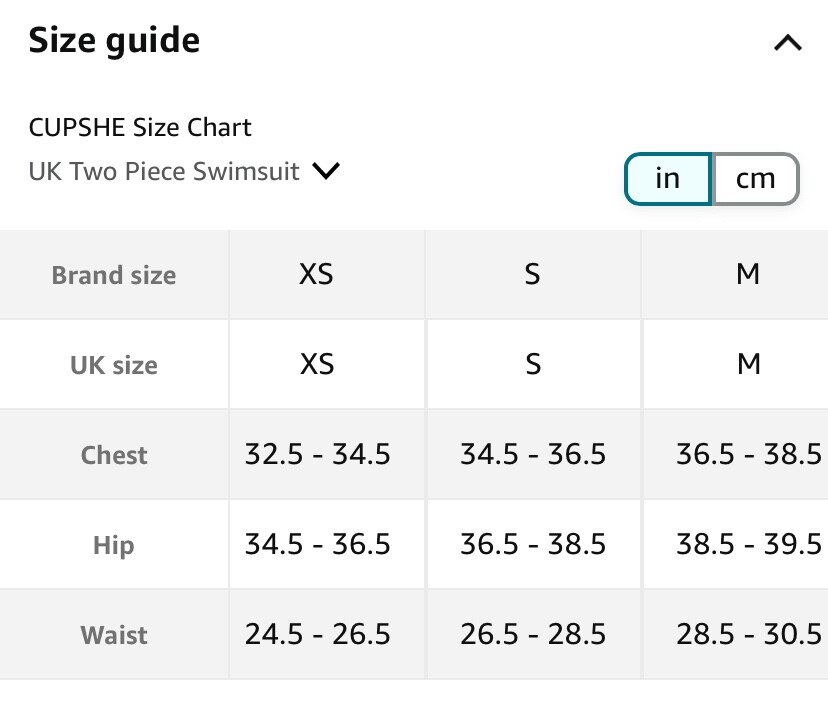Tap the Size guide heading
The image size is (828, 710).
[x=114, y=41]
